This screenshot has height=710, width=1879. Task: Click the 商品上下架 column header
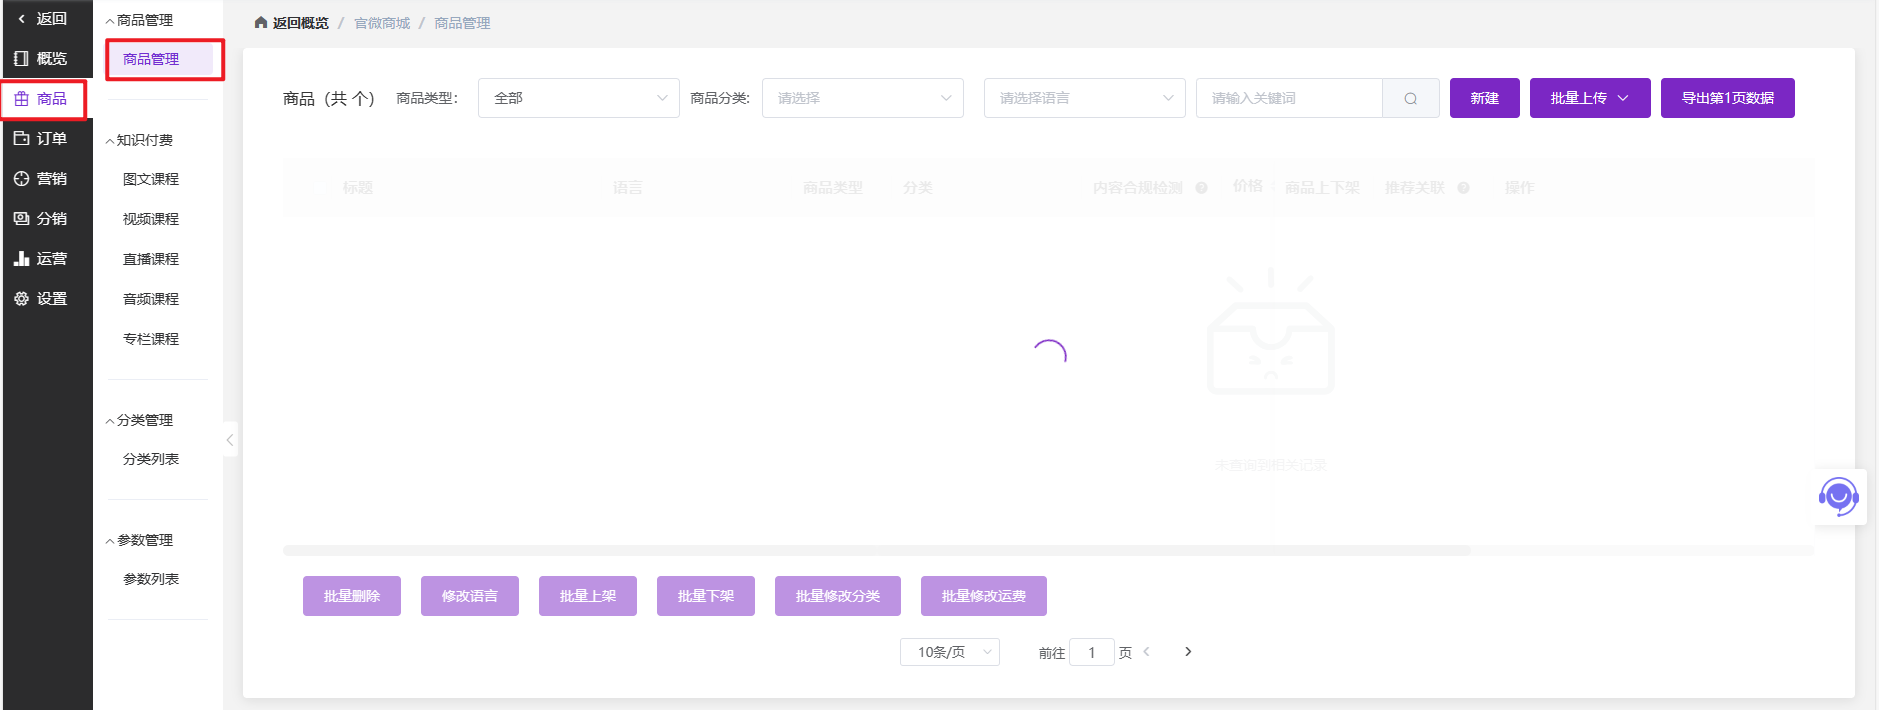1322,188
